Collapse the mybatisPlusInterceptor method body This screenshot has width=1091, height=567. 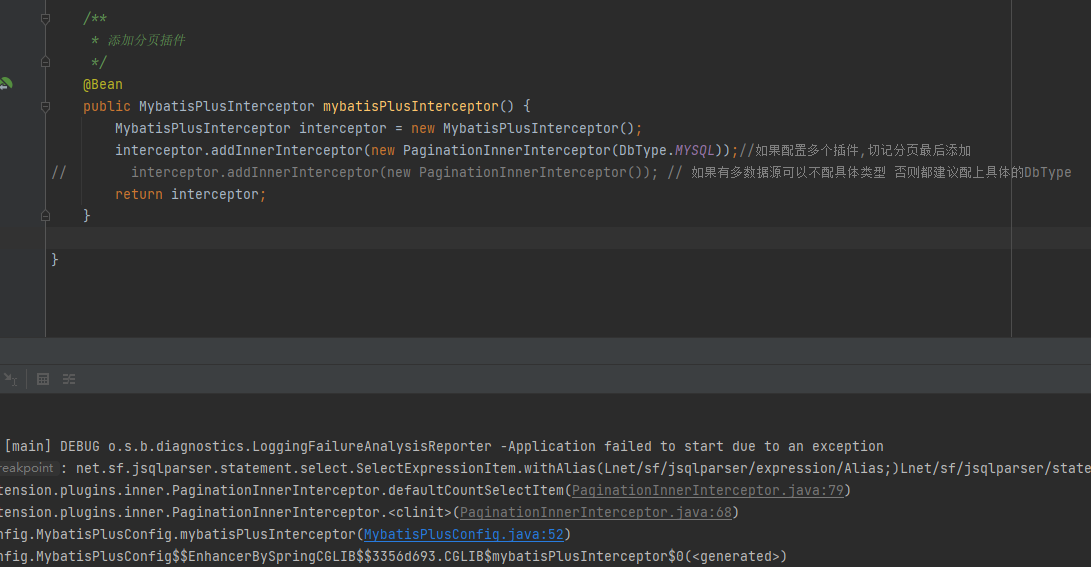[45, 106]
